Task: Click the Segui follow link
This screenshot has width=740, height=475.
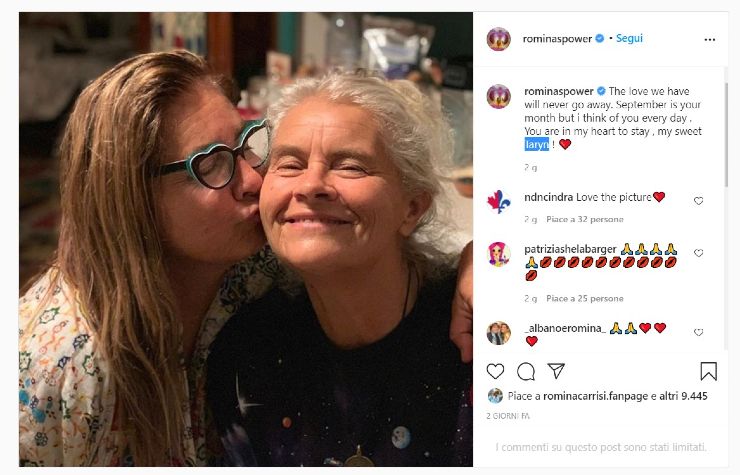Action: [x=629, y=39]
